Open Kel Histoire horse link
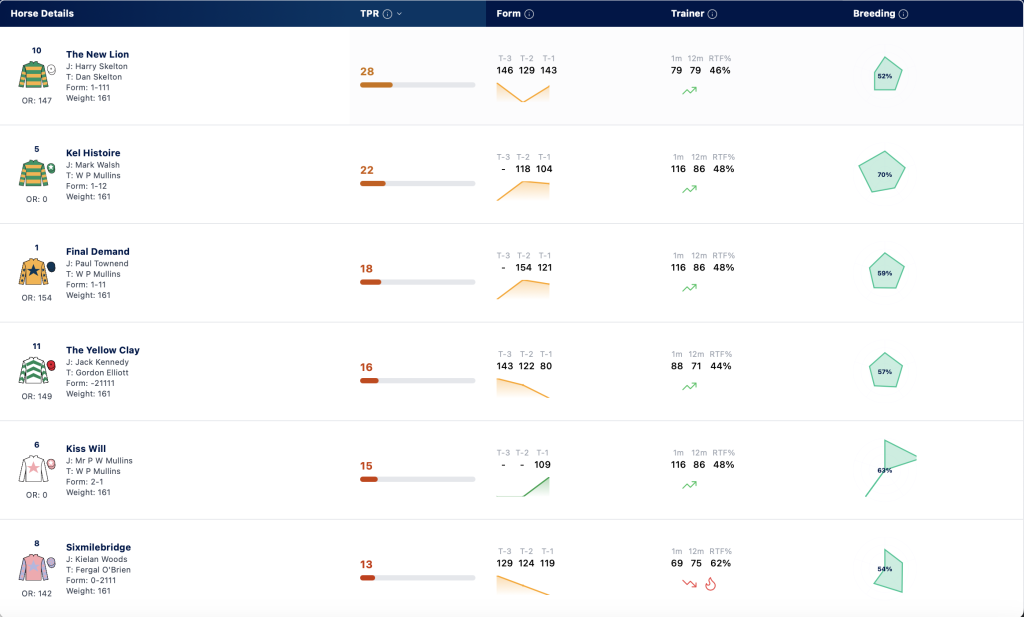Screen dimensions: 1024x617 click(x=93, y=153)
